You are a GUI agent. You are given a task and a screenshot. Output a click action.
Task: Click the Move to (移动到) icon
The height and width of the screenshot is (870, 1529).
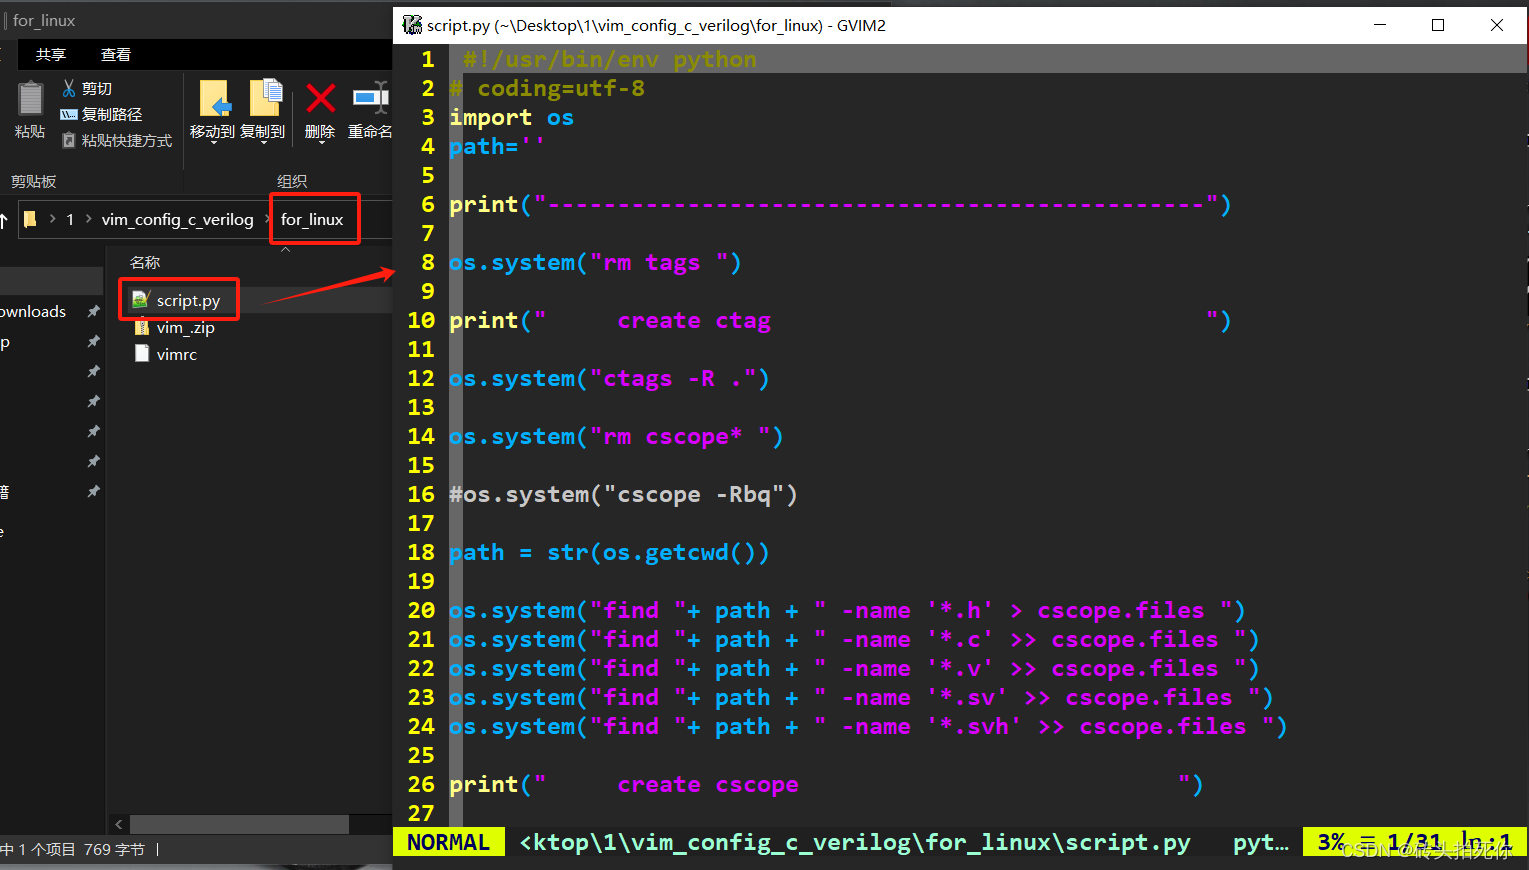pyautogui.click(x=212, y=100)
